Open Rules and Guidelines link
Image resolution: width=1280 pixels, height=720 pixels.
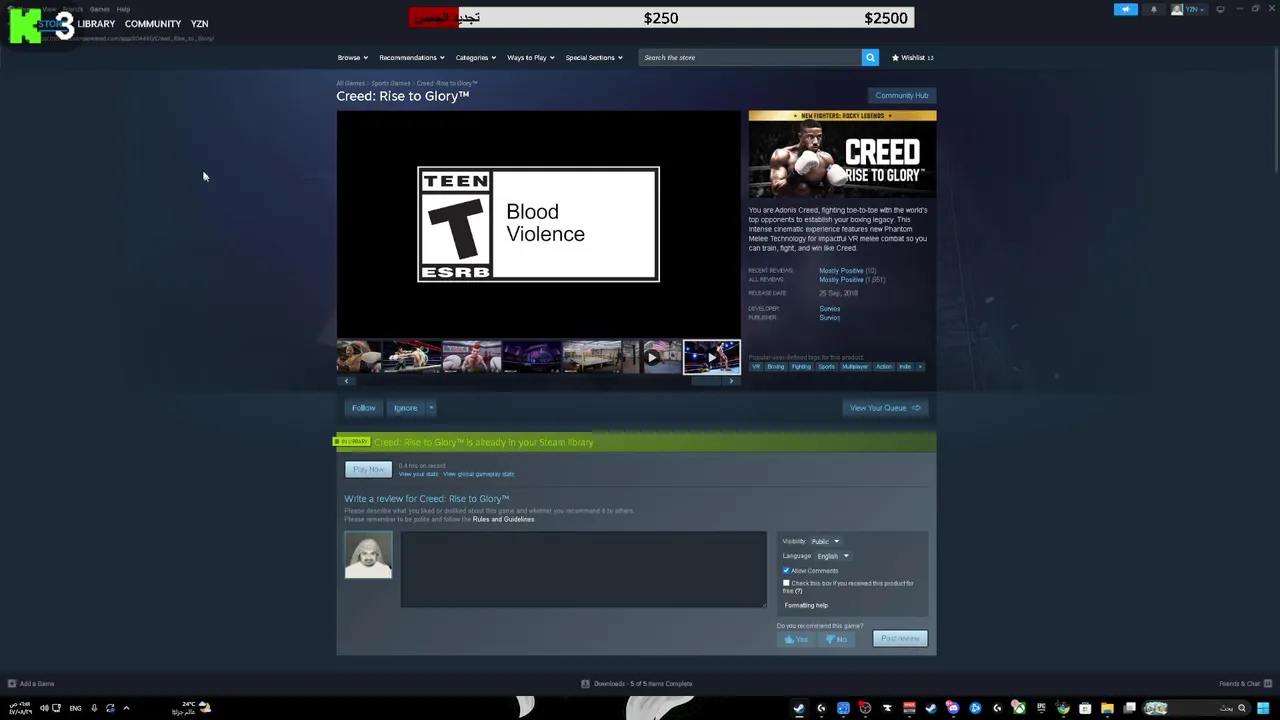click(503, 519)
